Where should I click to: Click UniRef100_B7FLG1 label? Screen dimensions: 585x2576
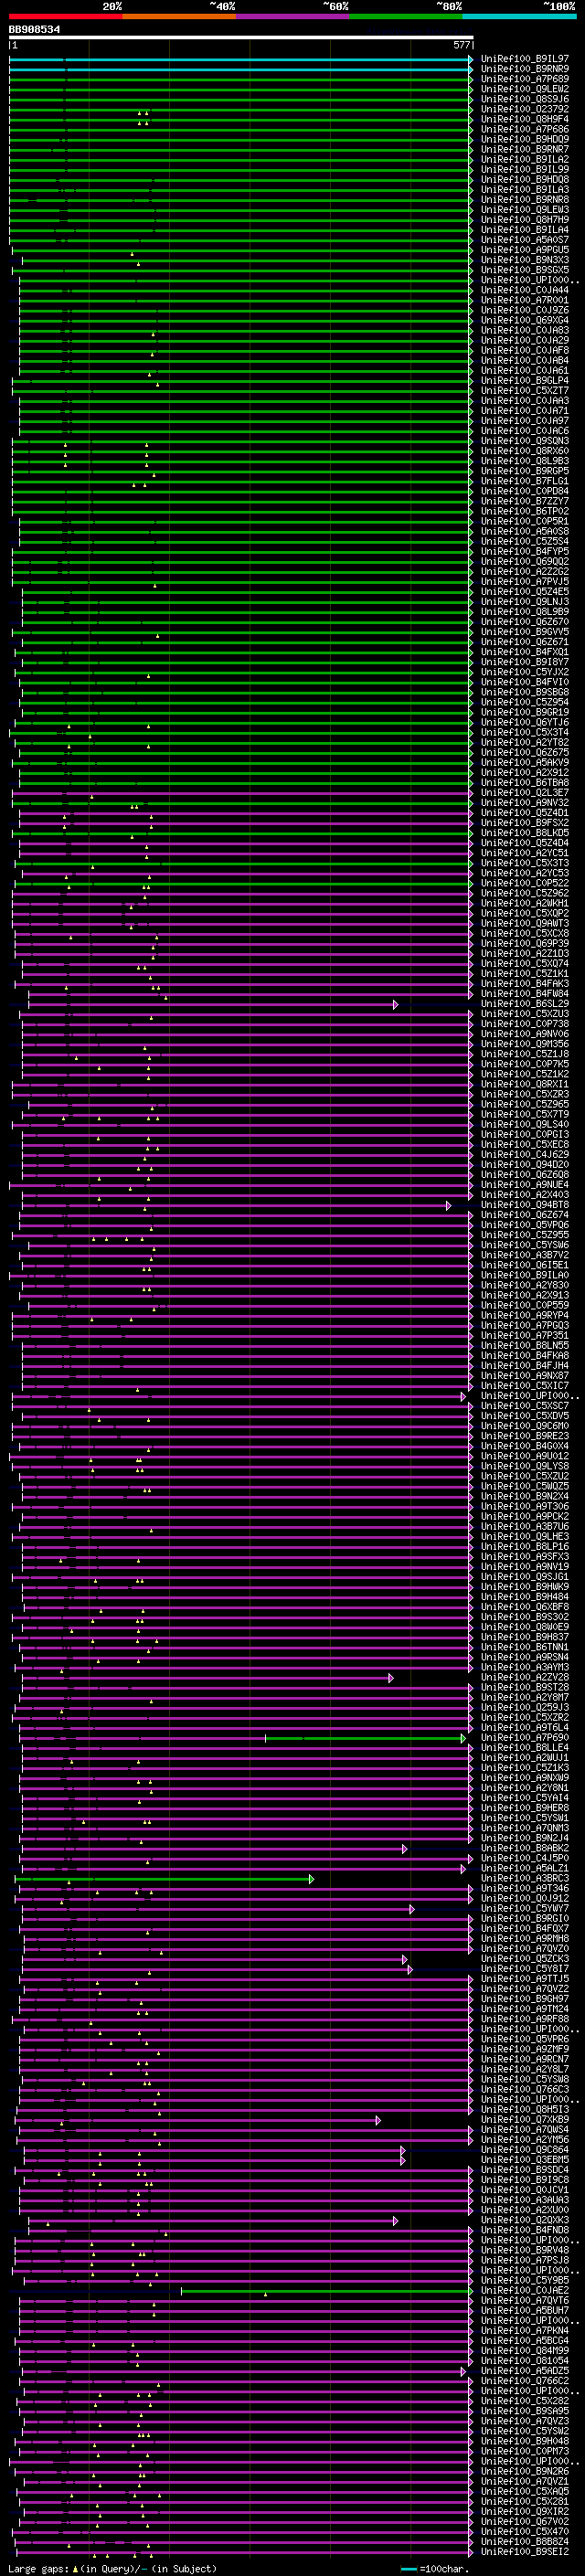(525, 481)
